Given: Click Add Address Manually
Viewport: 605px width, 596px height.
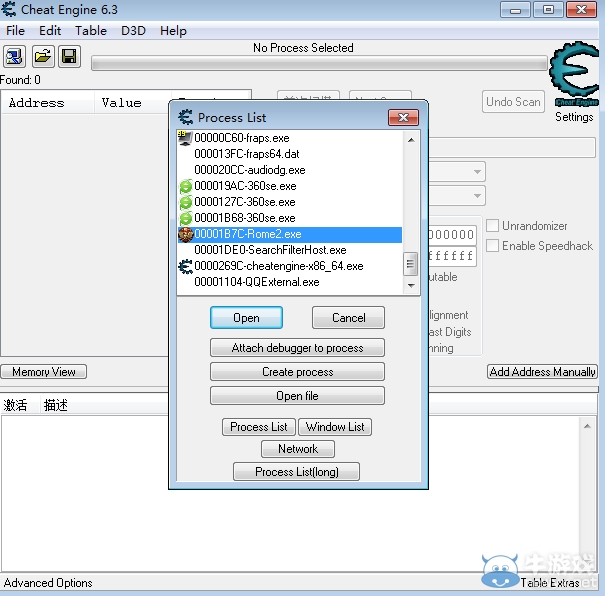Looking at the screenshot, I should tap(542, 371).
